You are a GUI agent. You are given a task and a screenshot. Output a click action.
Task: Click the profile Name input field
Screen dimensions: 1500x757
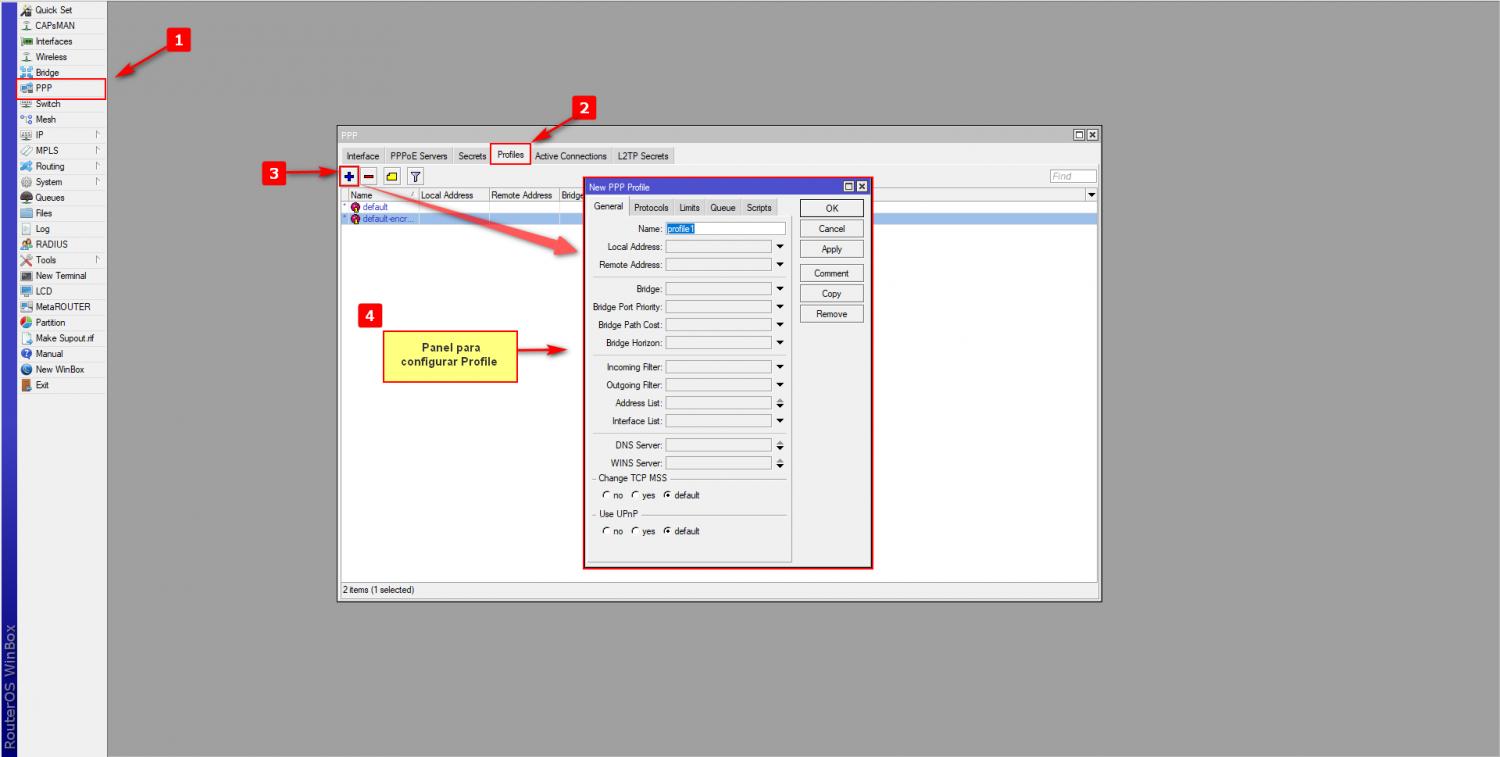pyautogui.click(x=725, y=229)
